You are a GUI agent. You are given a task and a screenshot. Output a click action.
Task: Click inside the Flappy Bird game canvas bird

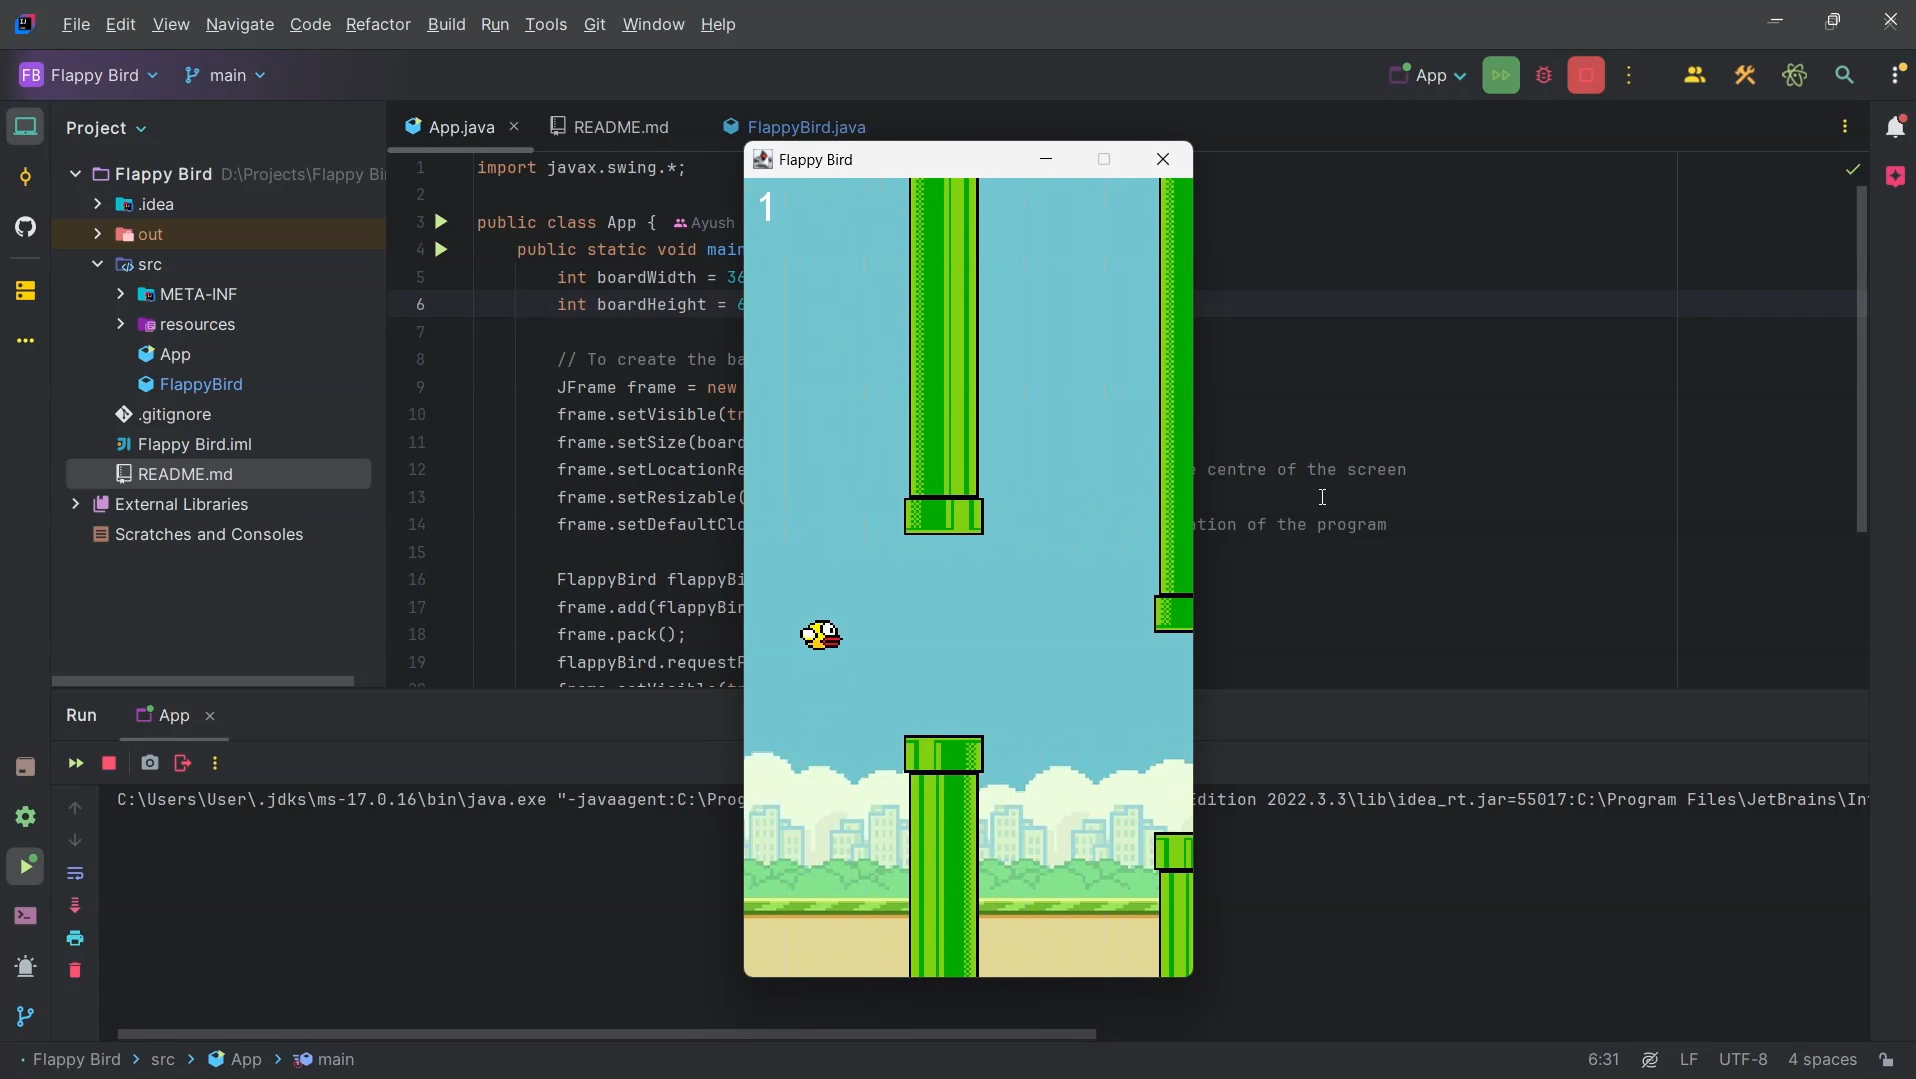(x=821, y=636)
